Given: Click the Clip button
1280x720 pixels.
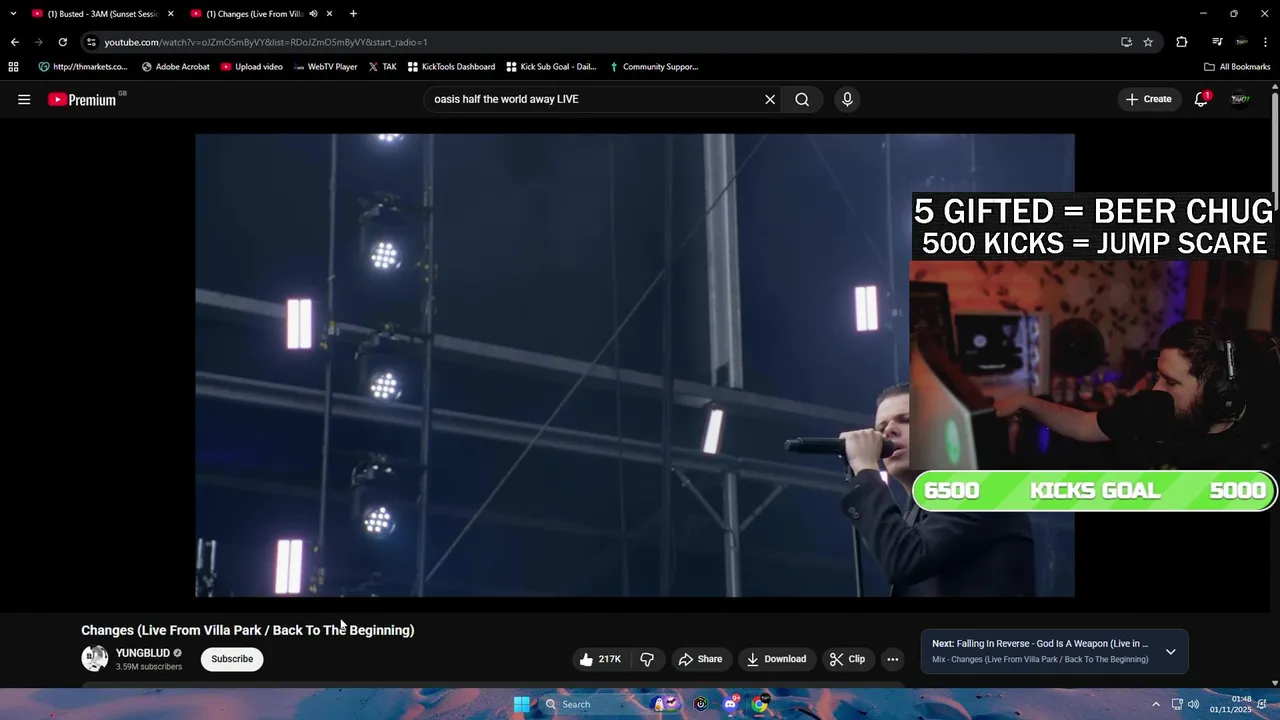Looking at the screenshot, I should tap(847, 659).
